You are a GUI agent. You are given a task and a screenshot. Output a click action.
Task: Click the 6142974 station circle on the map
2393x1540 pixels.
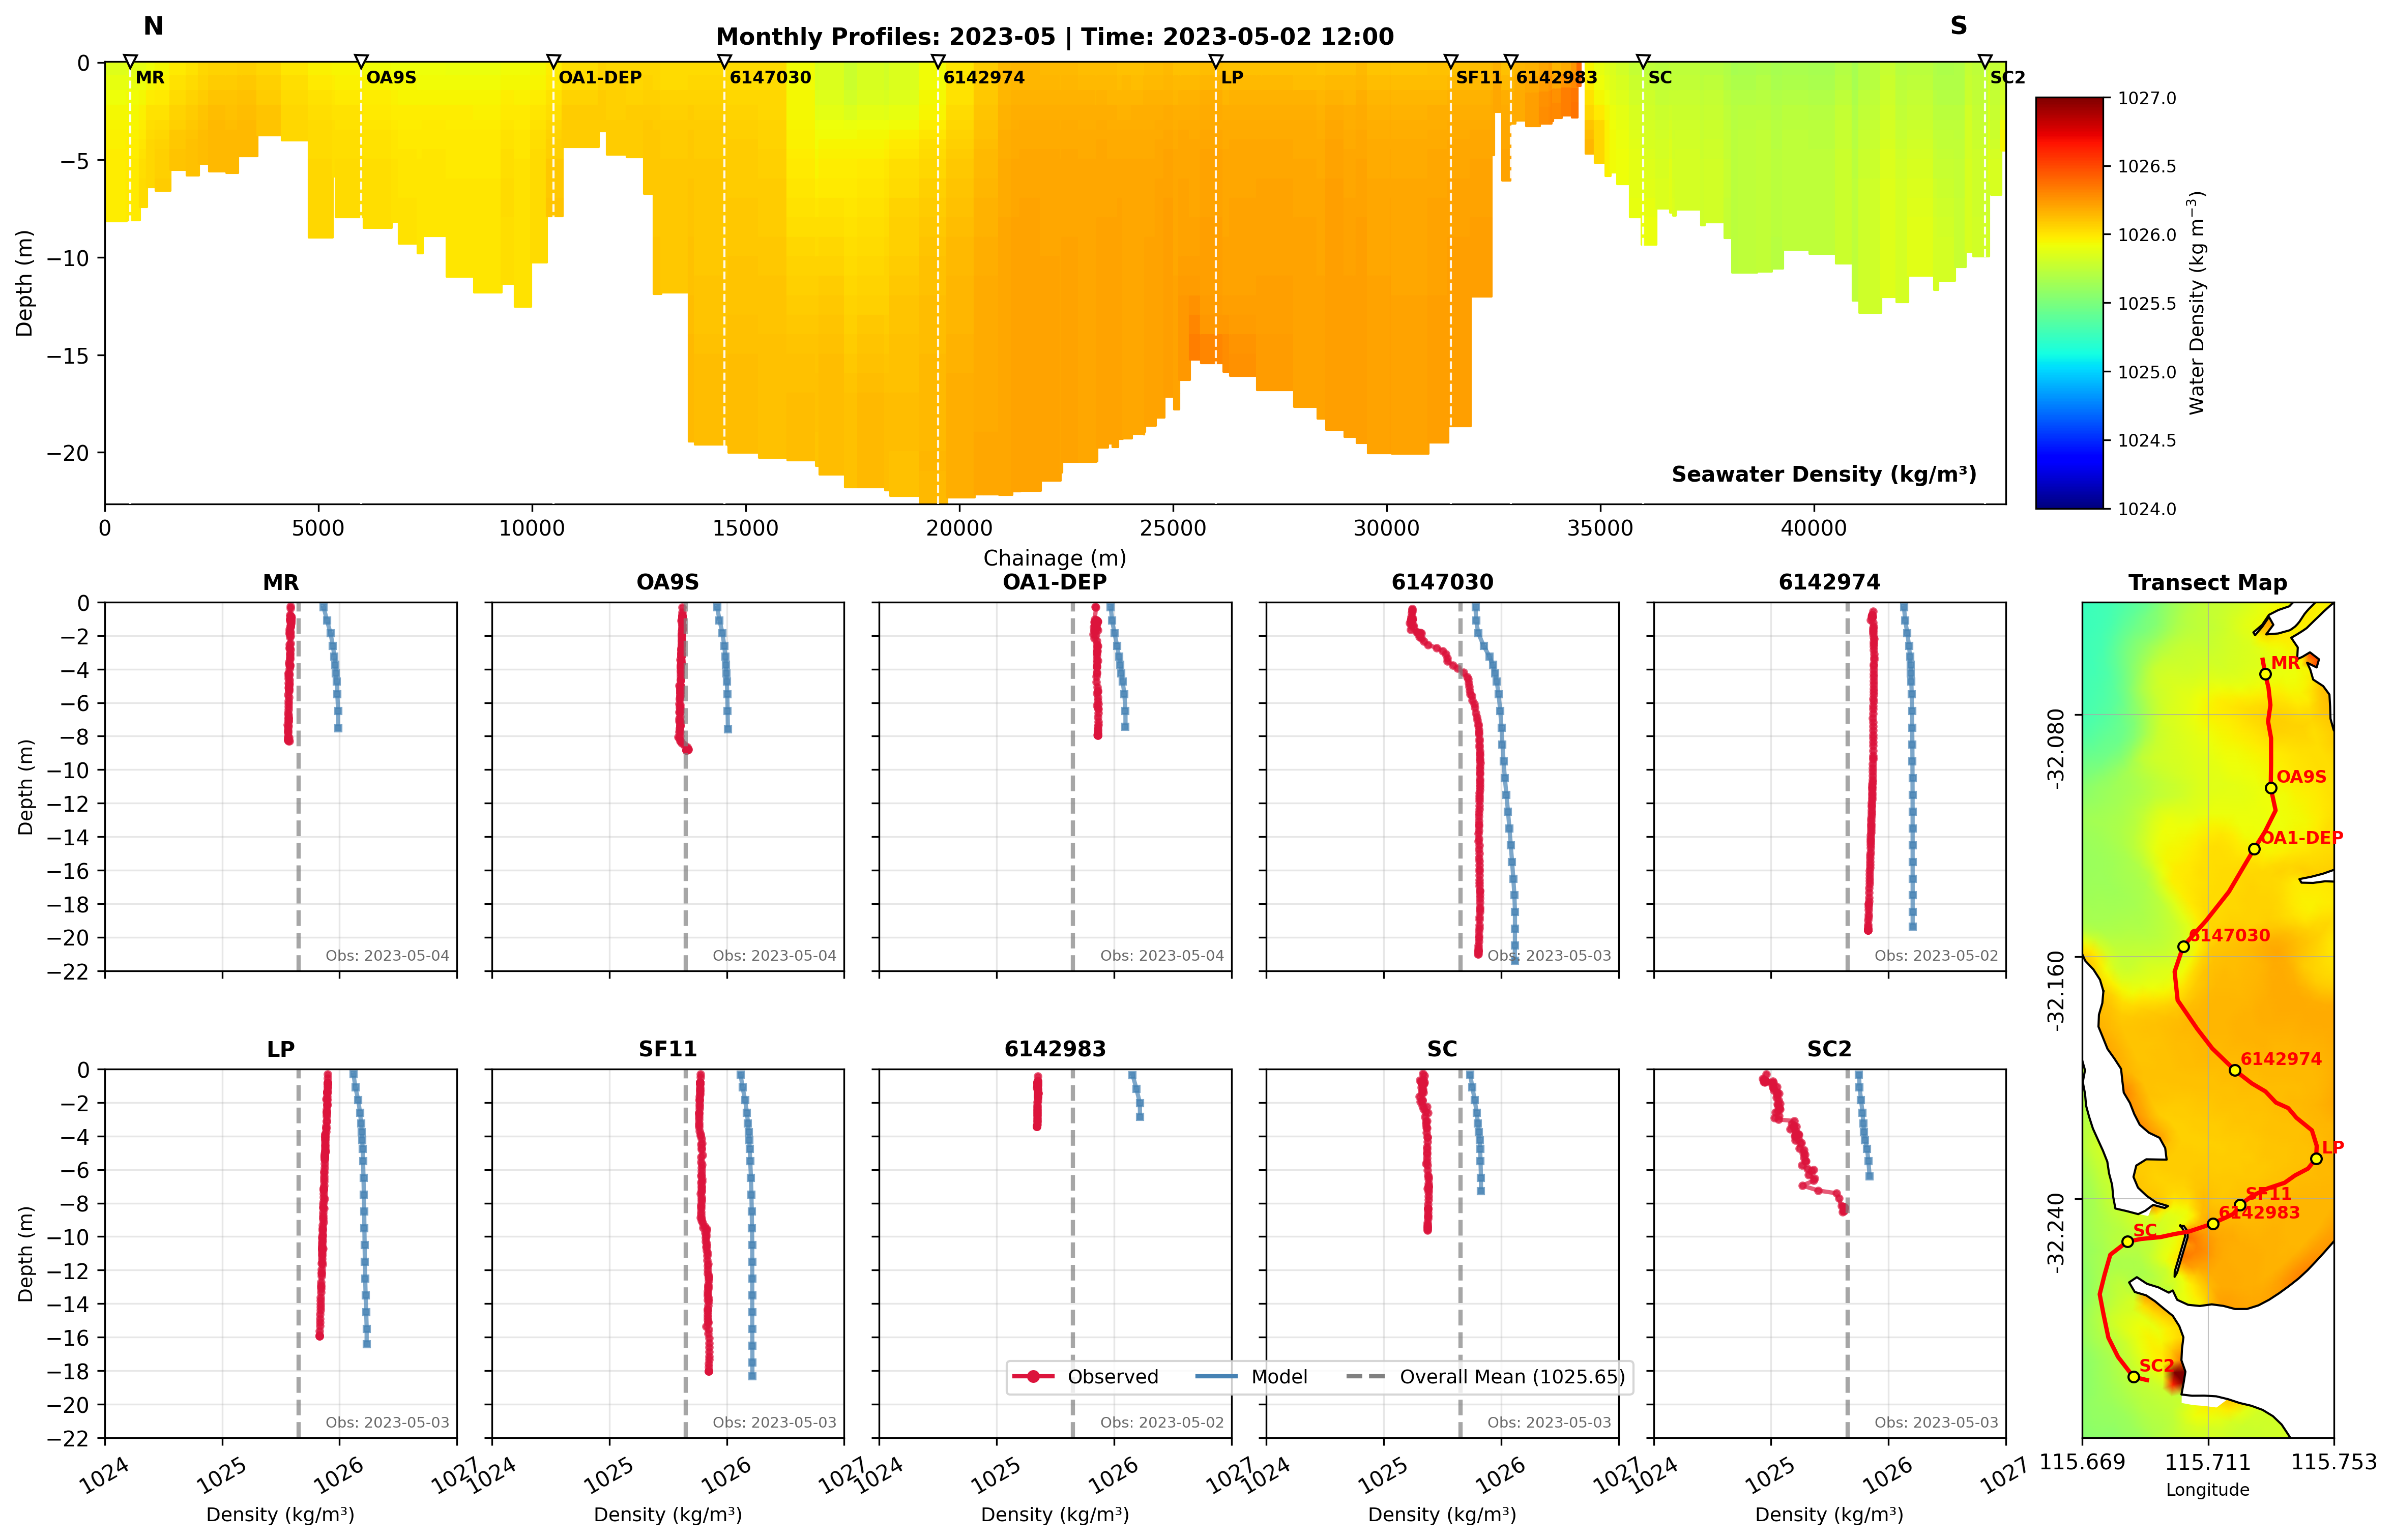point(2235,1070)
